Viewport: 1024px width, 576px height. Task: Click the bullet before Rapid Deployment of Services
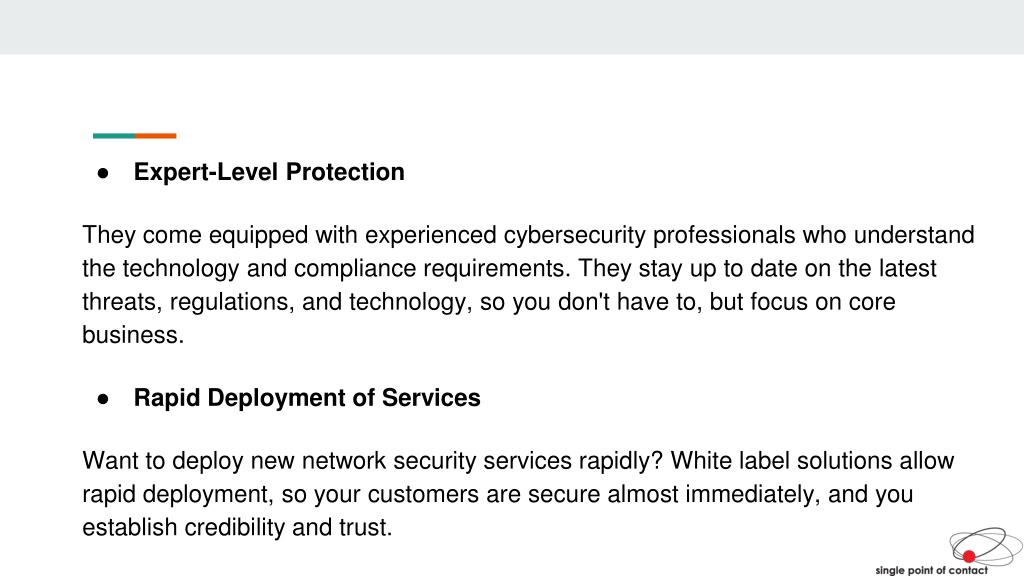tap(103, 399)
